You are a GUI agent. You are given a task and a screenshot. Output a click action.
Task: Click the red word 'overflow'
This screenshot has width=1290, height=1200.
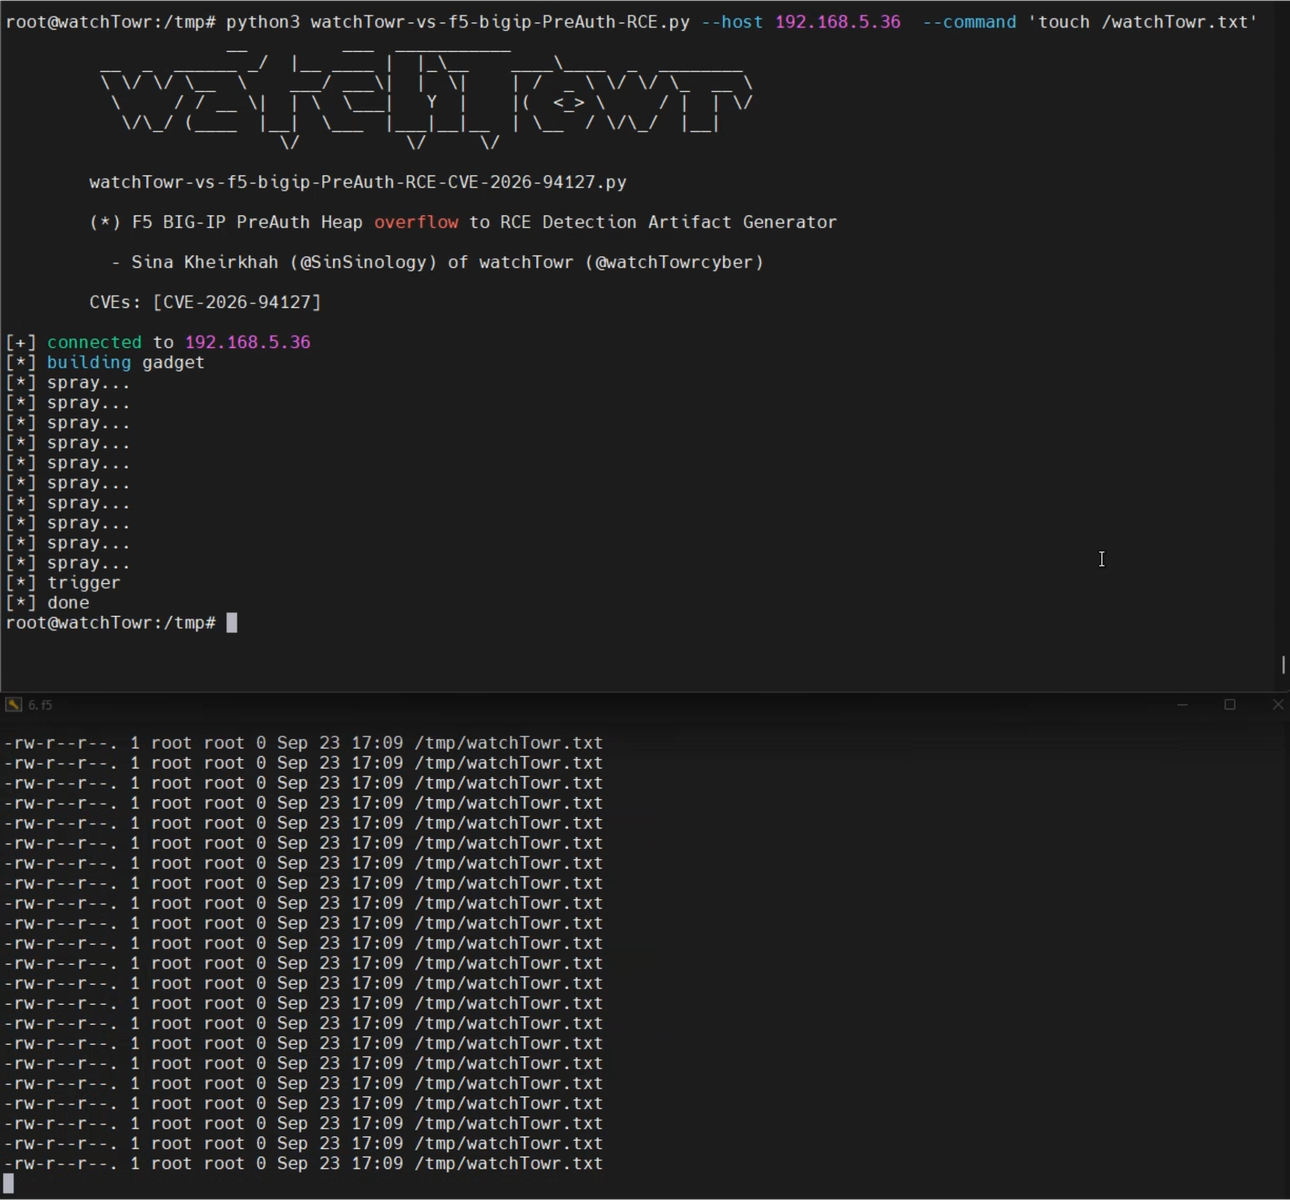pyautogui.click(x=416, y=222)
